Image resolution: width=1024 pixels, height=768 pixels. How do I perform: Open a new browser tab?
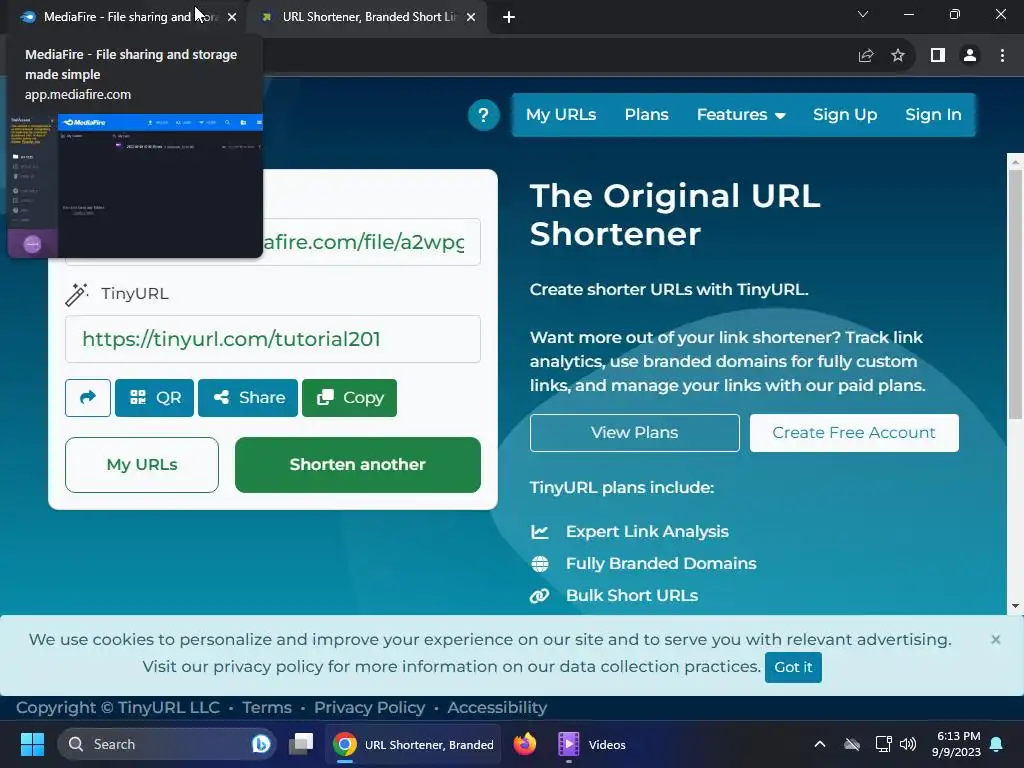(509, 18)
